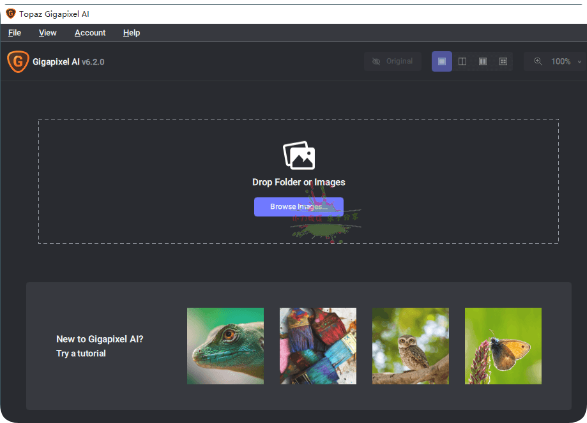Click the zoom magnifier icon
The width and height of the screenshot is (587, 423).
coord(538,61)
